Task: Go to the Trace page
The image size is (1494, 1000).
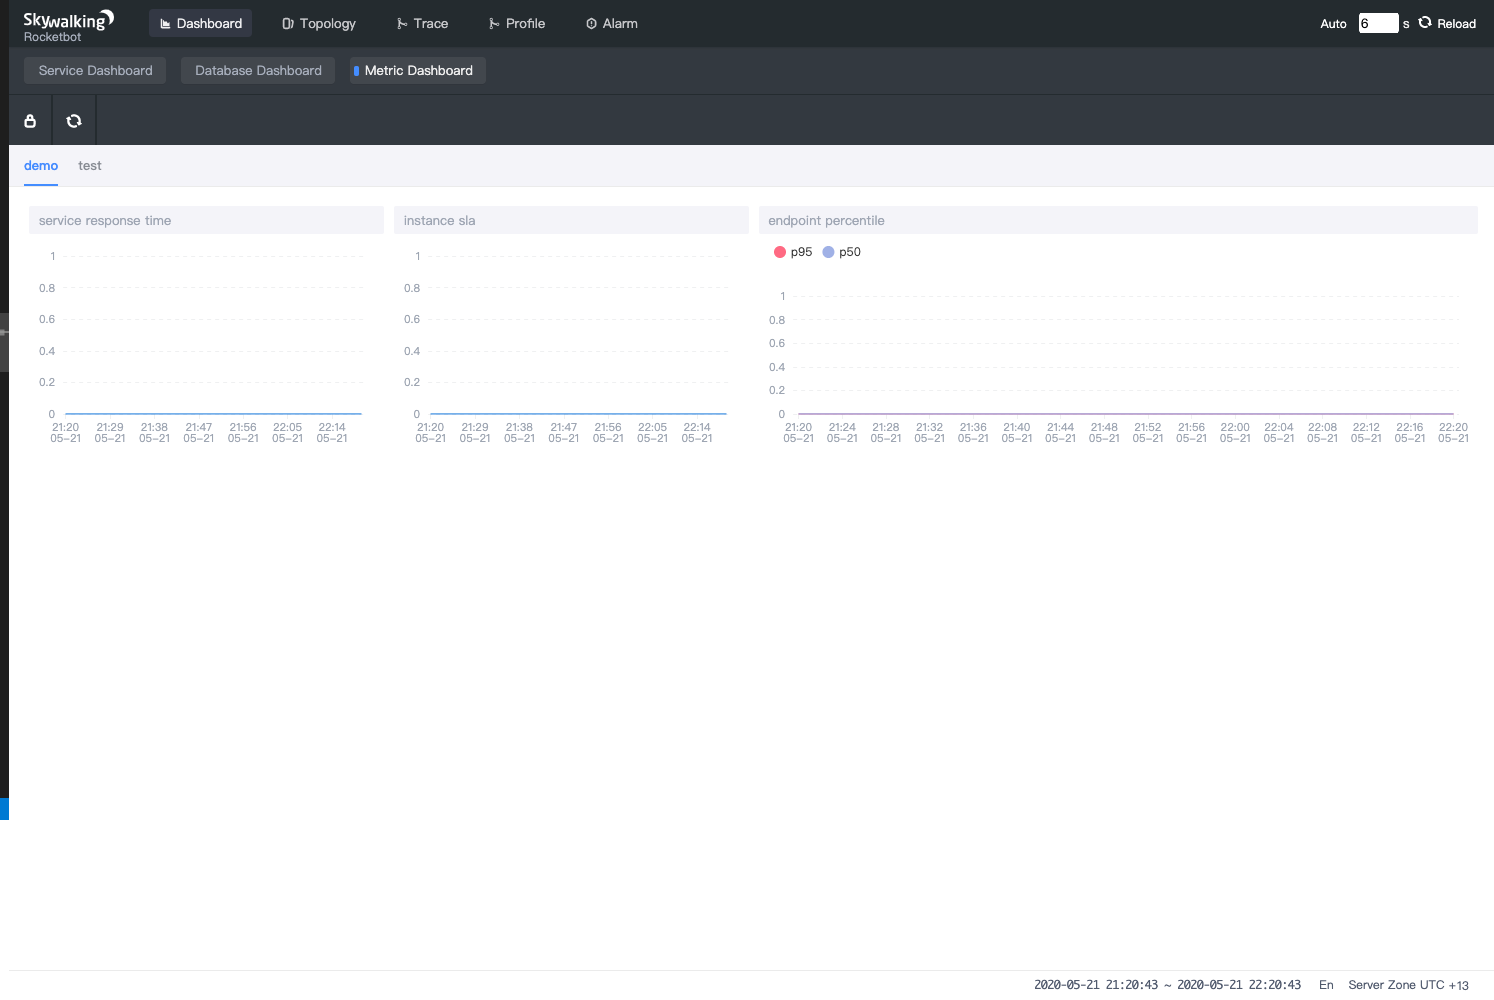Action: coord(422,23)
